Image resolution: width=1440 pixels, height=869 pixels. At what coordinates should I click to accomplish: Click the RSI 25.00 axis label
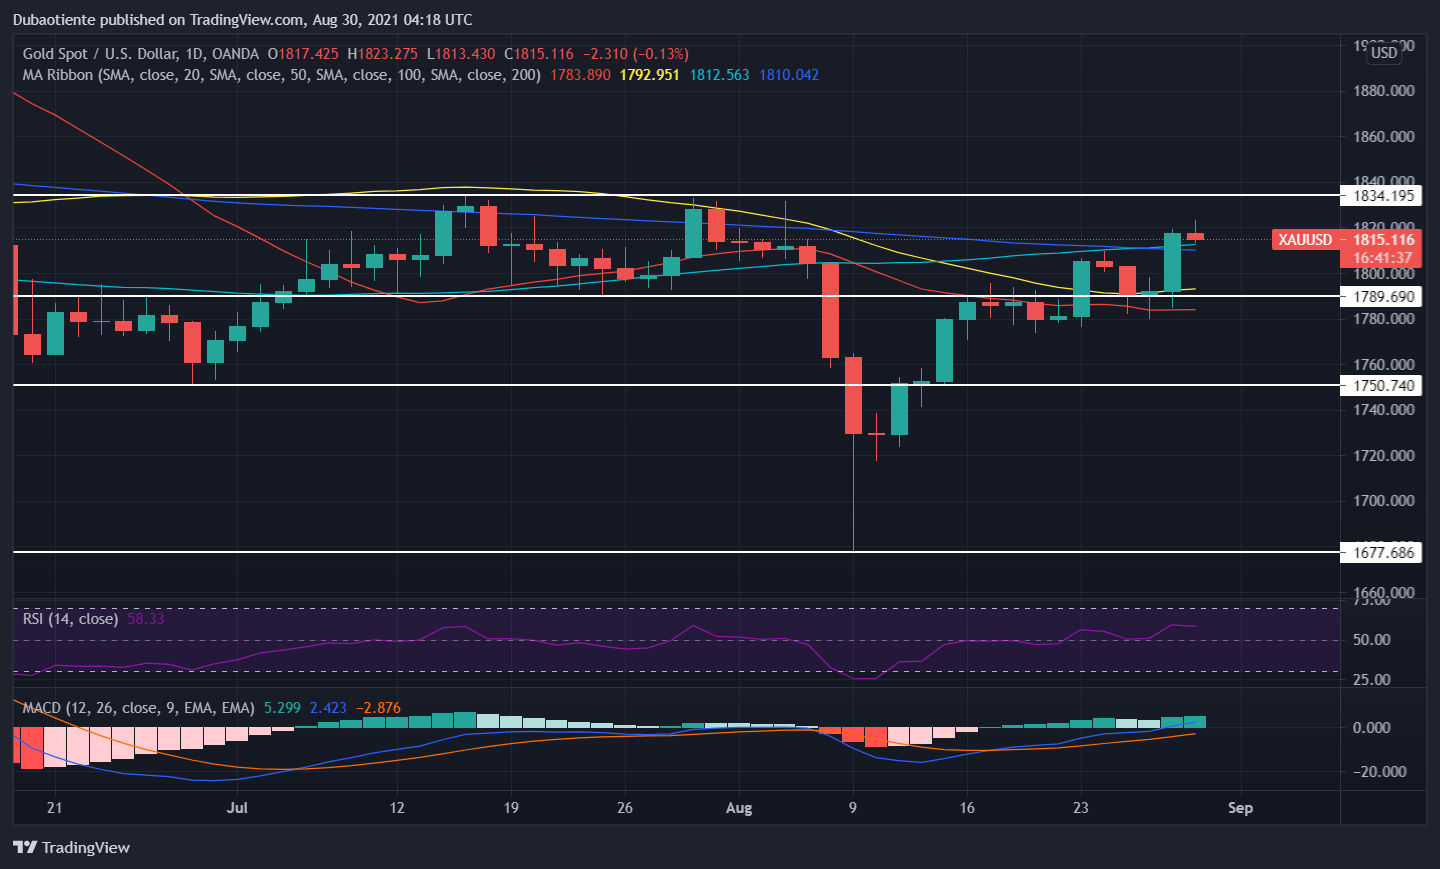pos(1371,680)
